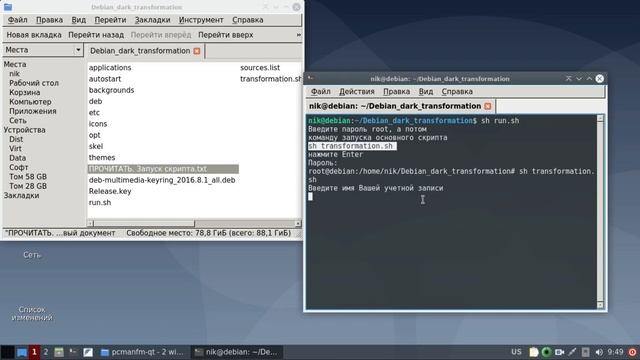This screenshot has width=640, height=360.
Task: Click Перейти назад in the toolbar
Action: [96, 35]
